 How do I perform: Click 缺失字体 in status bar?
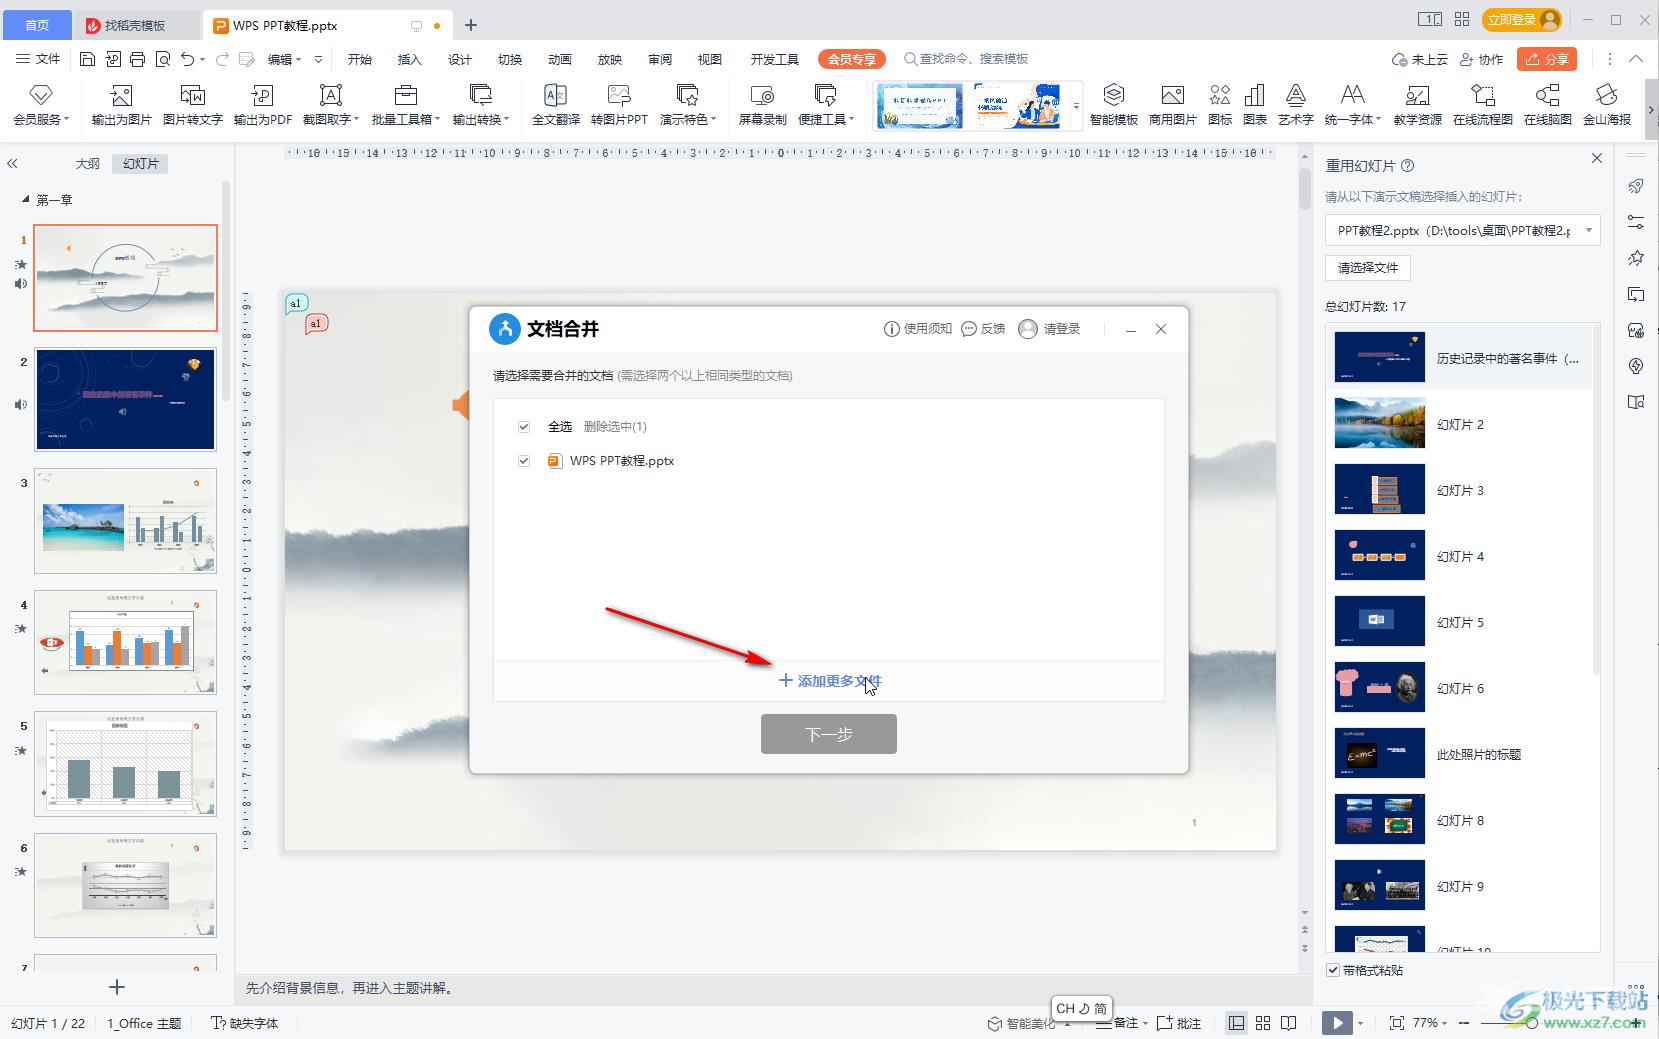pyautogui.click(x=245, y=1023)
